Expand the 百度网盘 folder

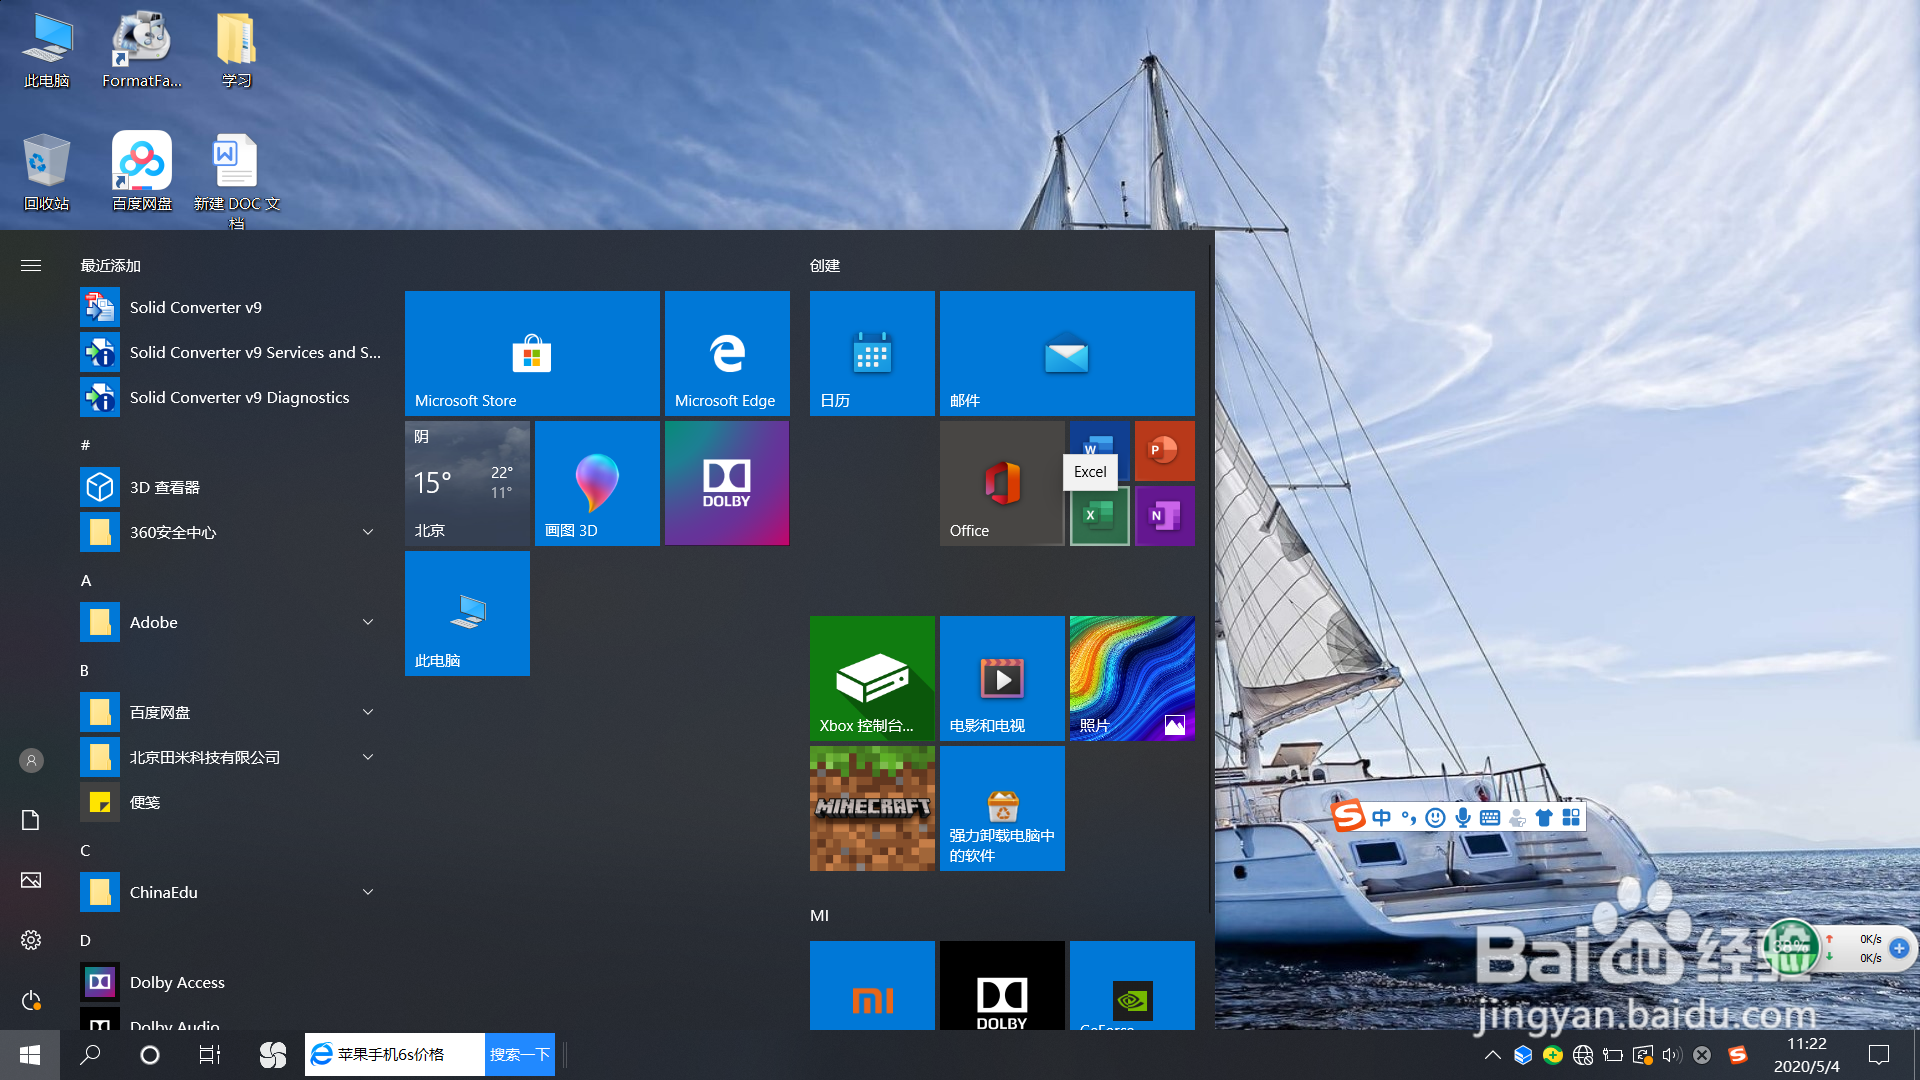point(230,712)
